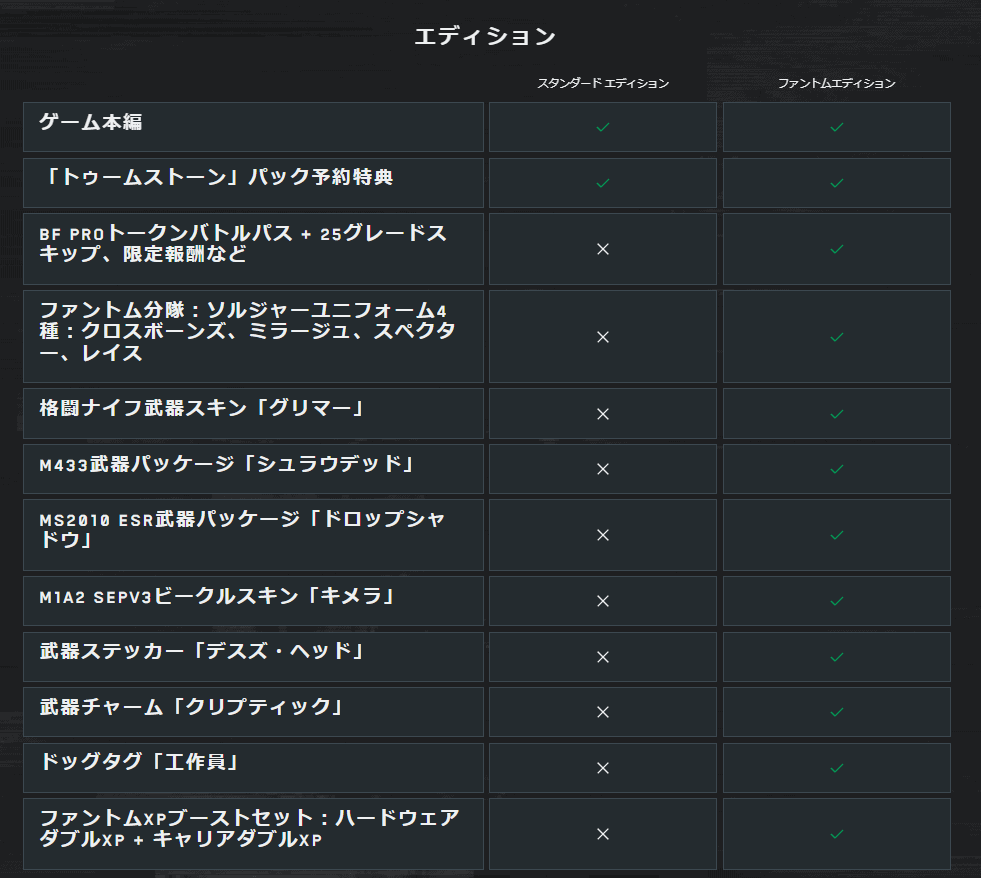Screen dimensions: 981x878
Task: Click Standard Edition X for デスズ・ヘッド sticker
Action: 602,657
